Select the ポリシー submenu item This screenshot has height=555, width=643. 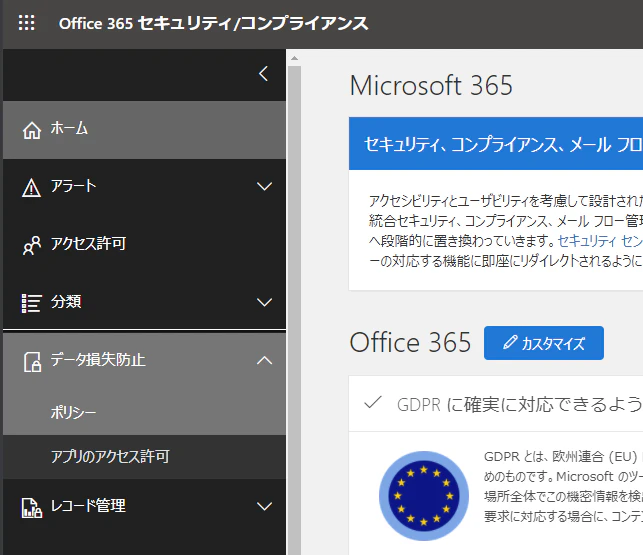tap(144, 412)
